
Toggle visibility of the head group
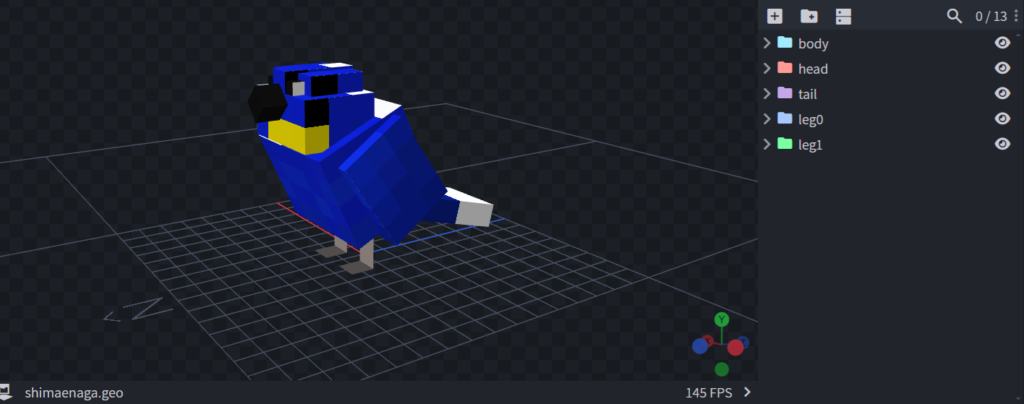click(1002, 68)
